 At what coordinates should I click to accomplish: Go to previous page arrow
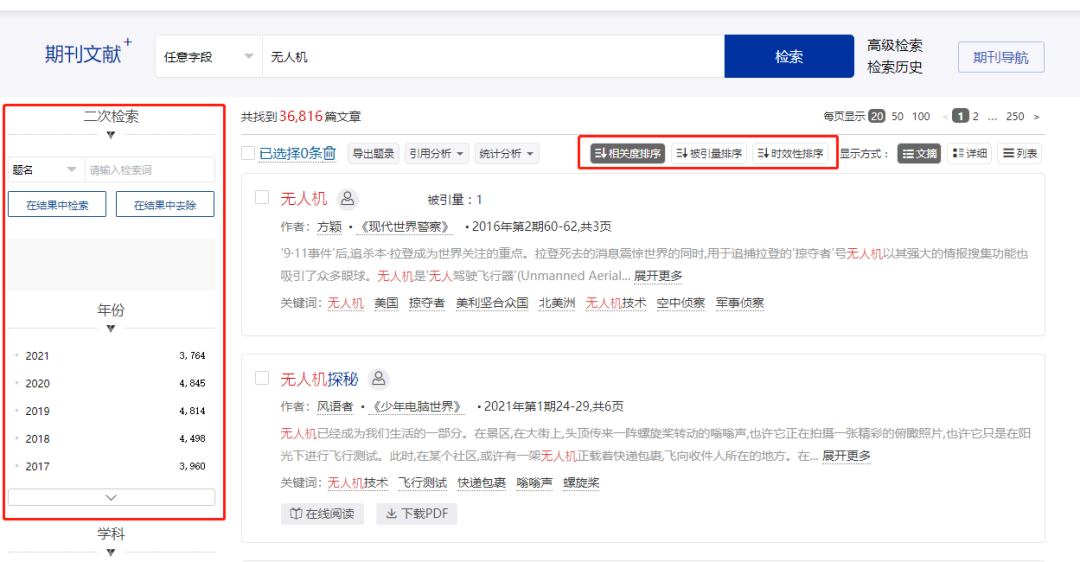coord(945,117)
